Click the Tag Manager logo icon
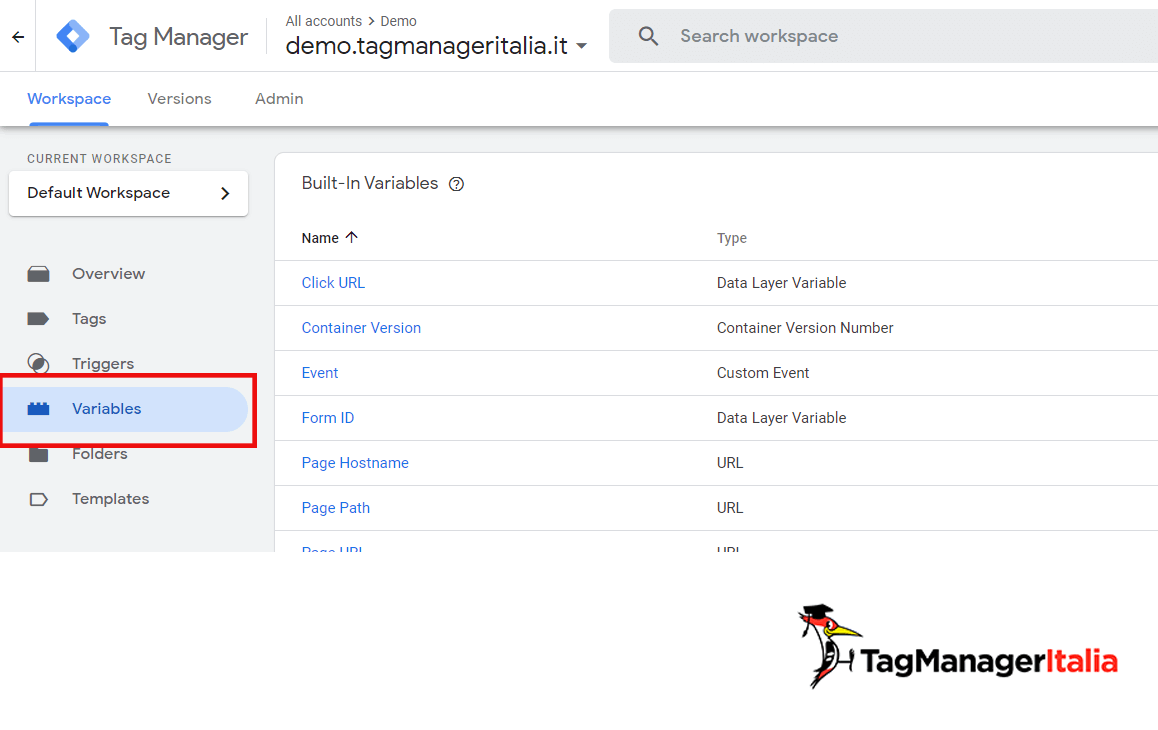The height and width of the screenshot is (730, 1158). click(73, 36)
